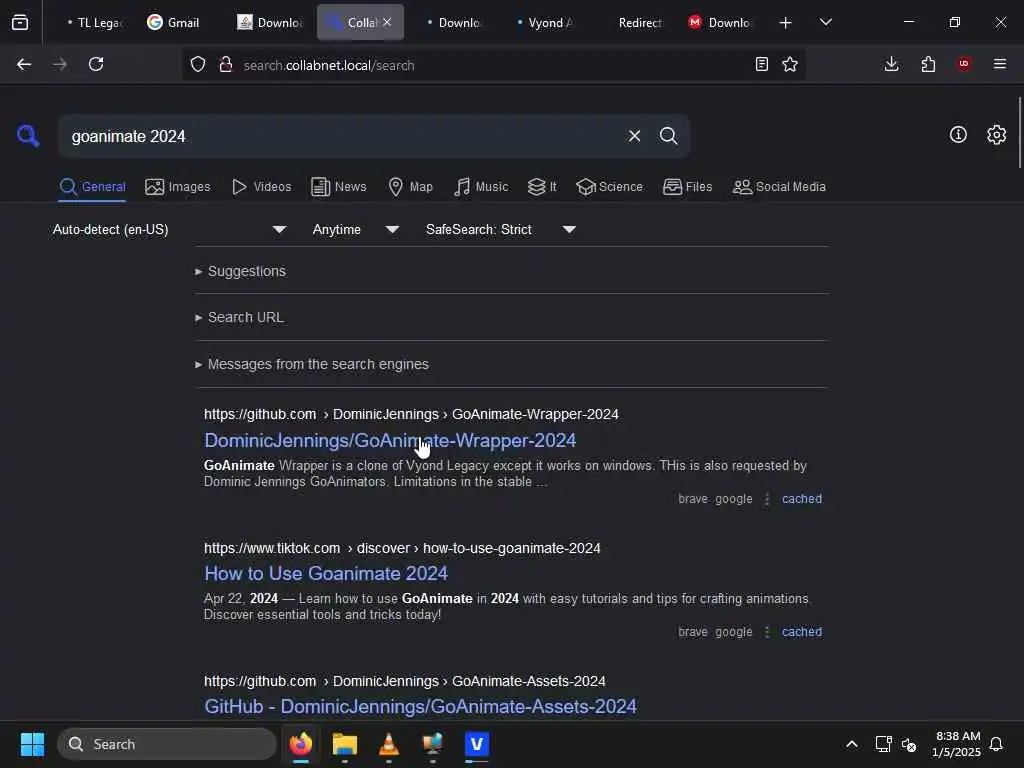This screenshot has height=768, width=1024.
Task: Open the Windows Start button
Action: click(32, 744)
